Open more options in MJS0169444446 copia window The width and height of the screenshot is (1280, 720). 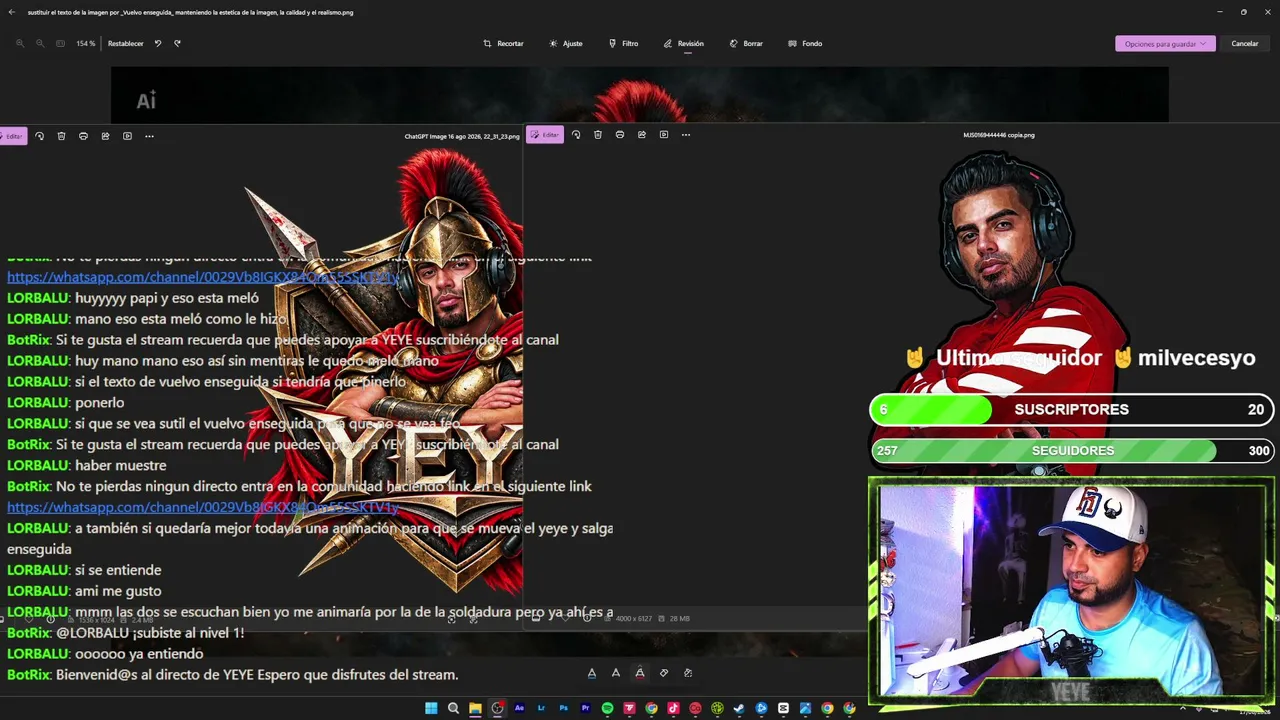pyautogui.click(x=686, y=135)
